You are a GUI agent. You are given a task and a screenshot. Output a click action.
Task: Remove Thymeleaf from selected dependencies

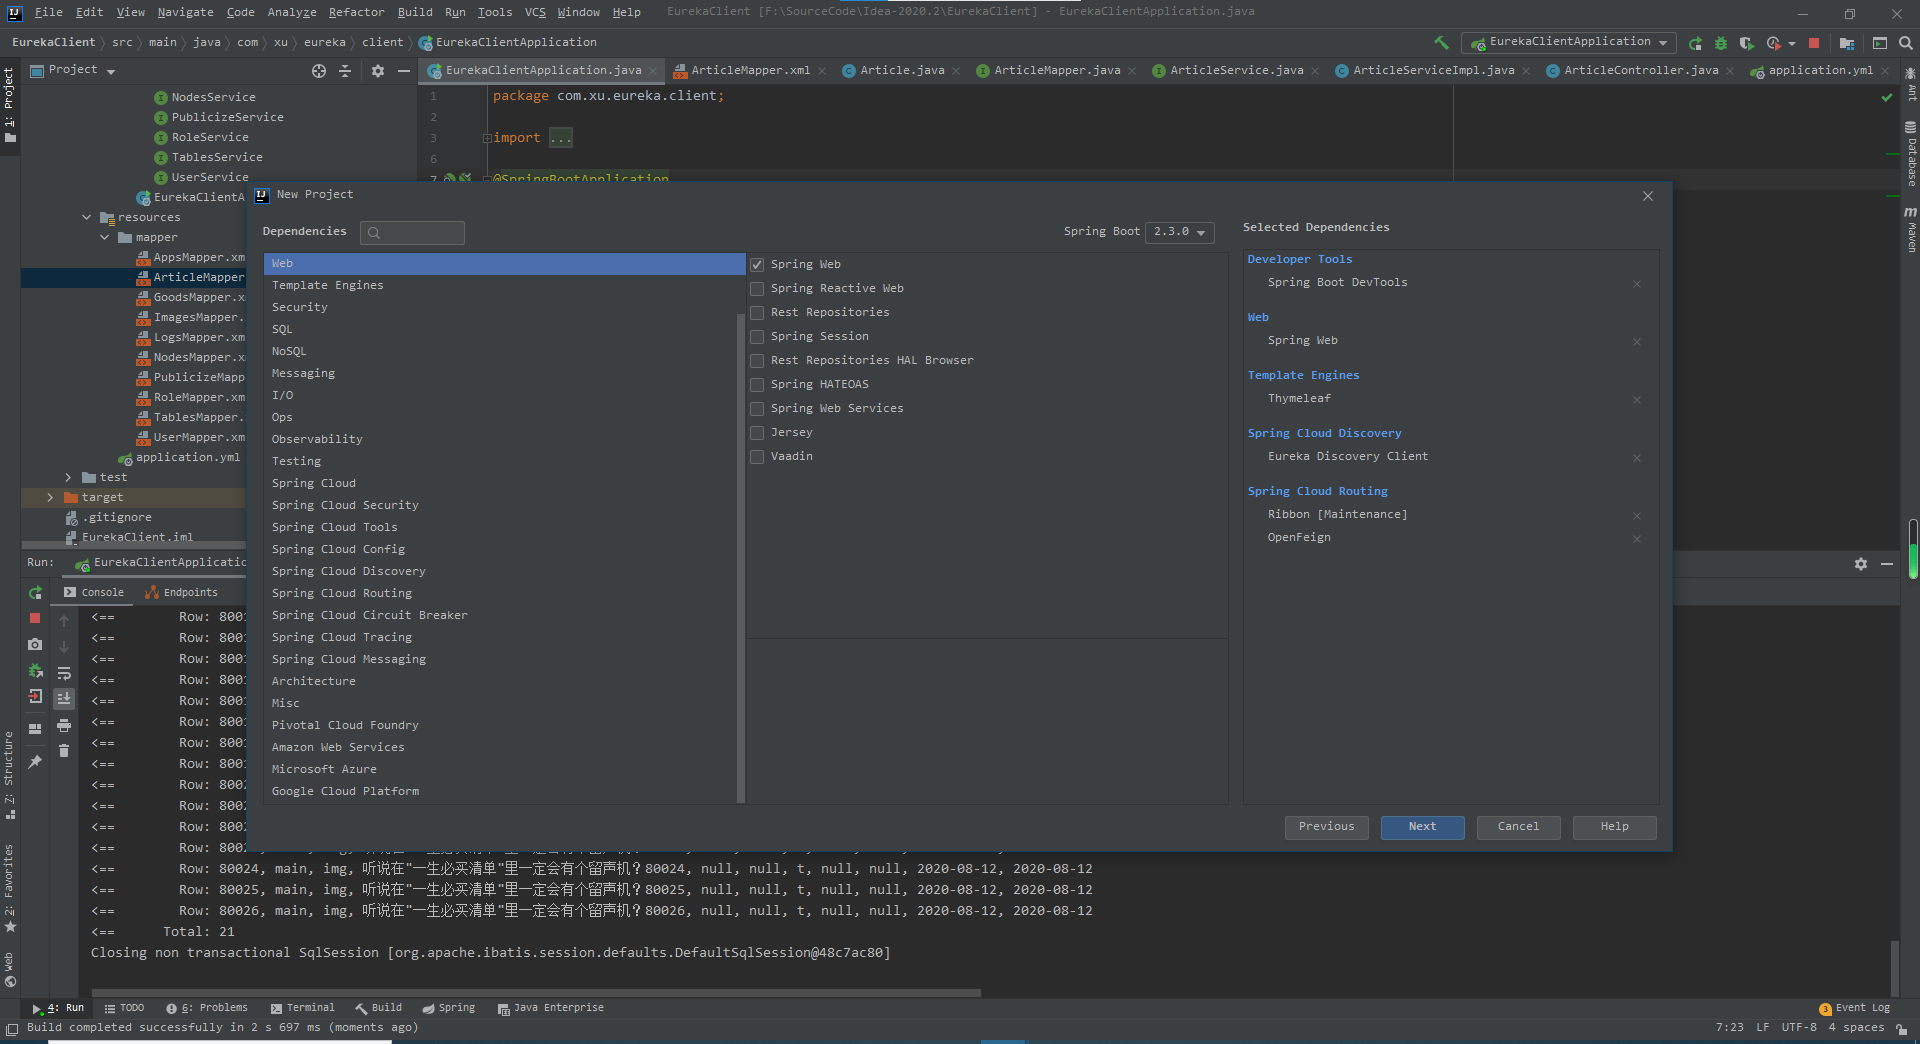click(x=1637, y=400)
